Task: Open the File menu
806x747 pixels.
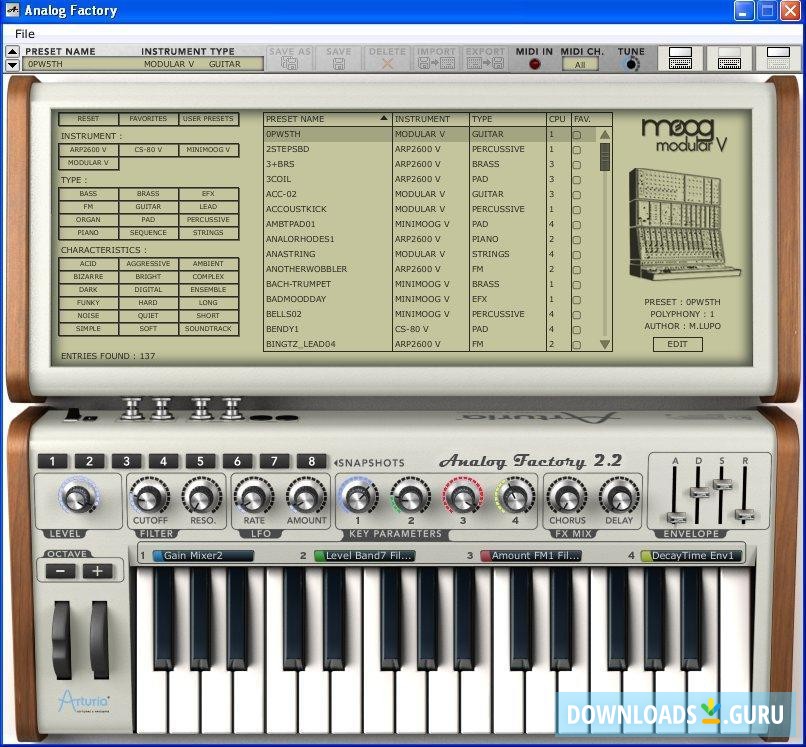Action: (x=25, y=33)
